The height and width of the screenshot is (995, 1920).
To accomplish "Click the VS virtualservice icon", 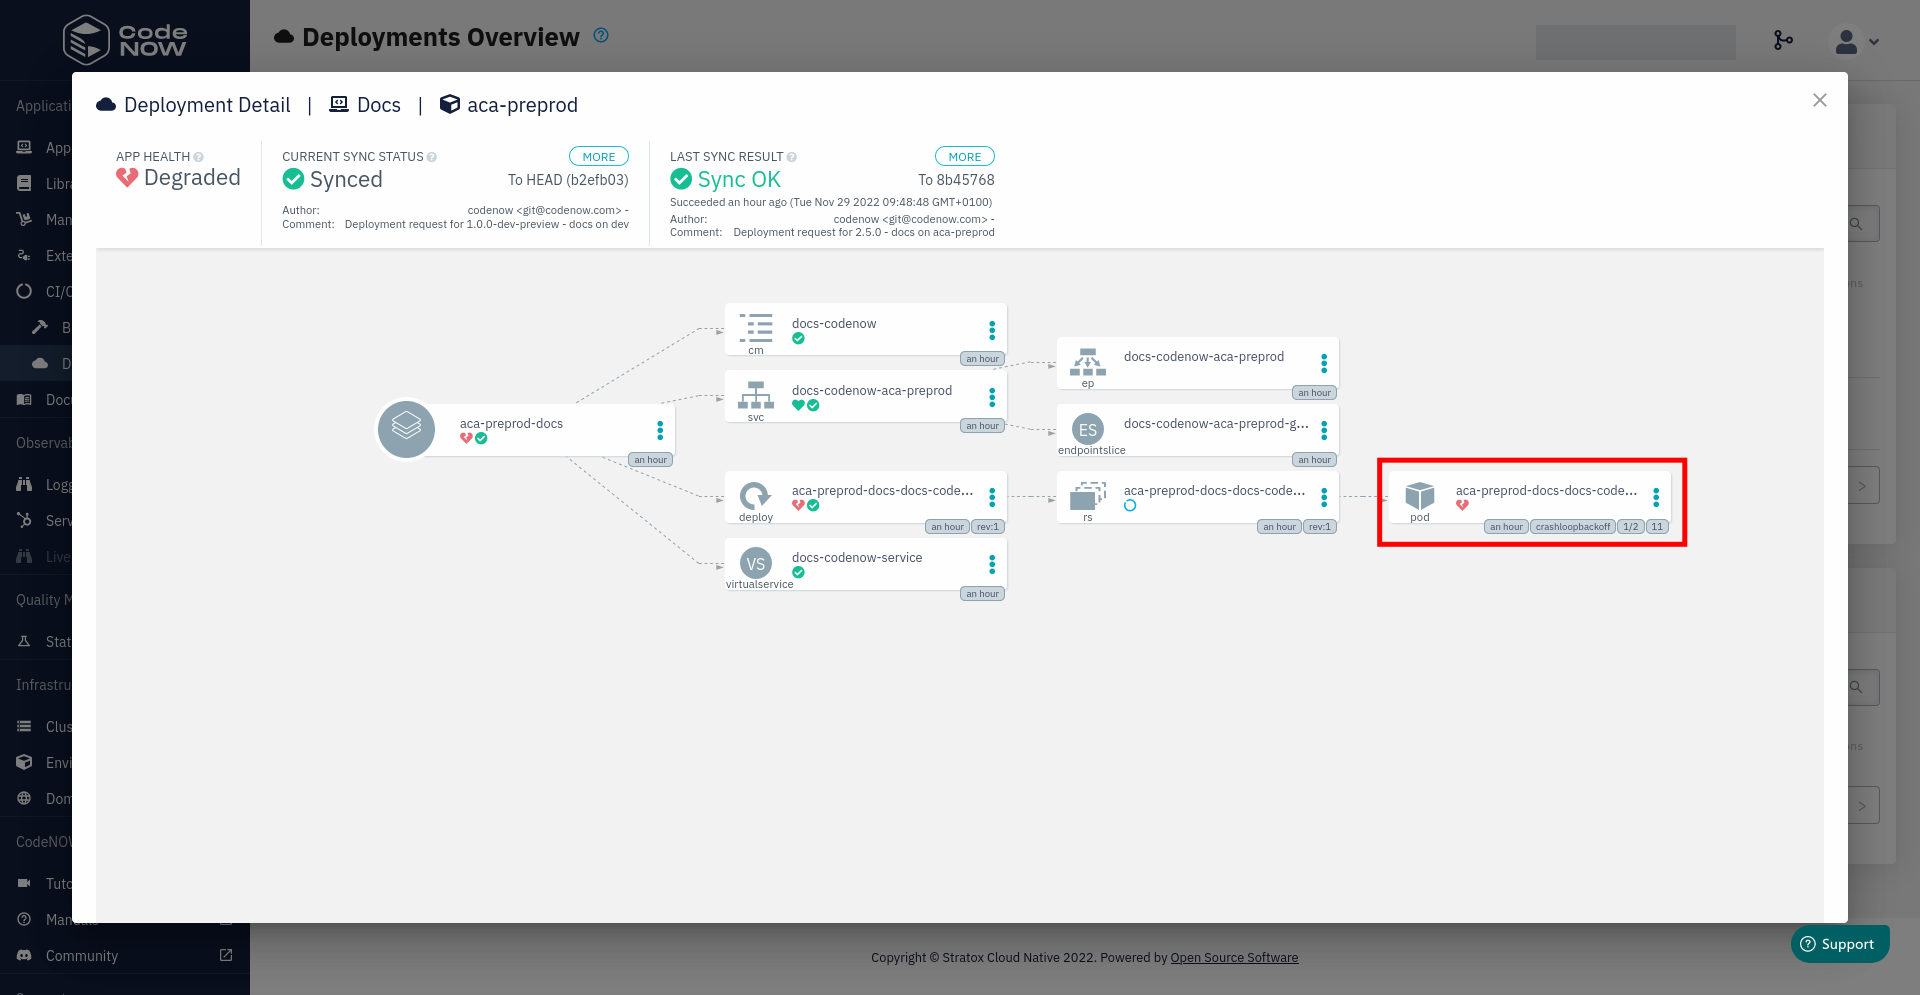I will [x=756, y=563].
